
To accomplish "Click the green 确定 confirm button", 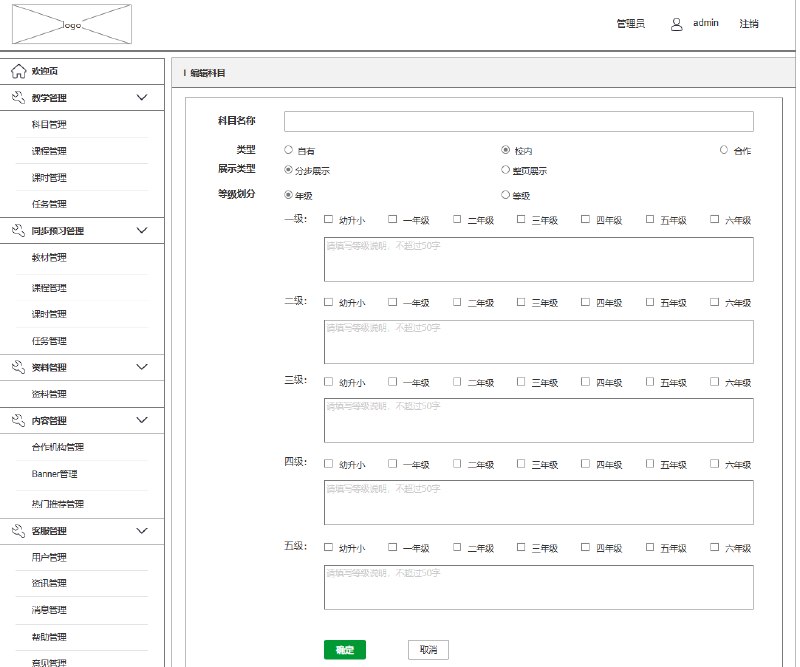I will click(345, 650).
